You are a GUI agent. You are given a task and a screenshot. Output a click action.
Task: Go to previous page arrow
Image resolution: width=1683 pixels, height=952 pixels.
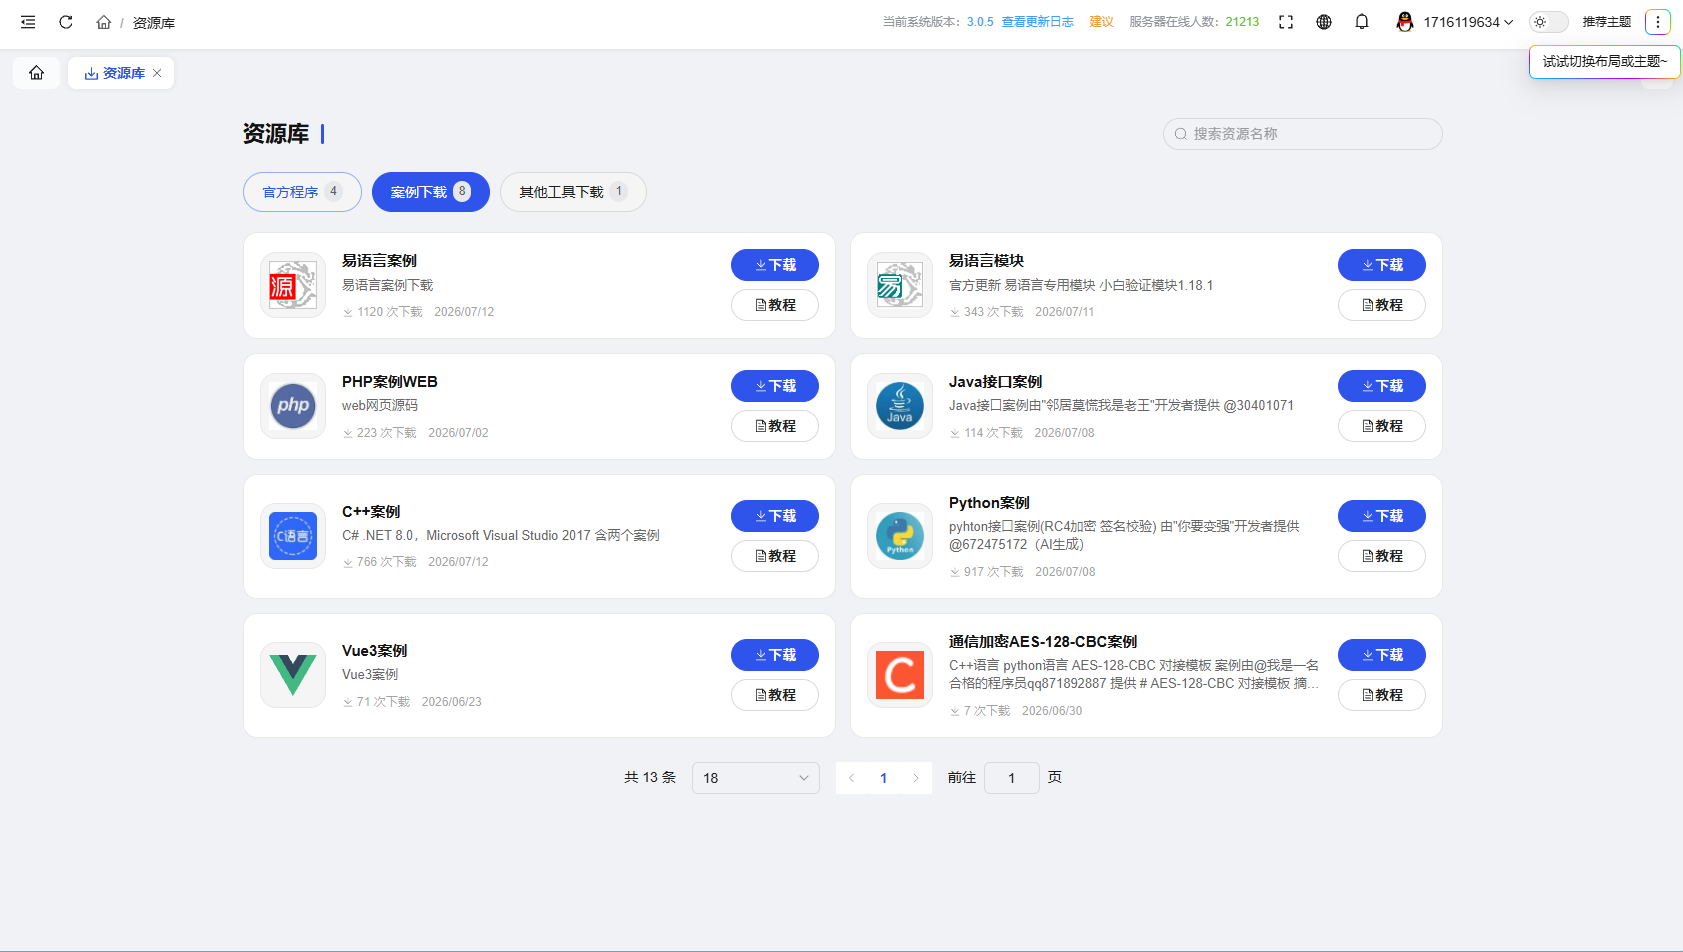point(851,778)
